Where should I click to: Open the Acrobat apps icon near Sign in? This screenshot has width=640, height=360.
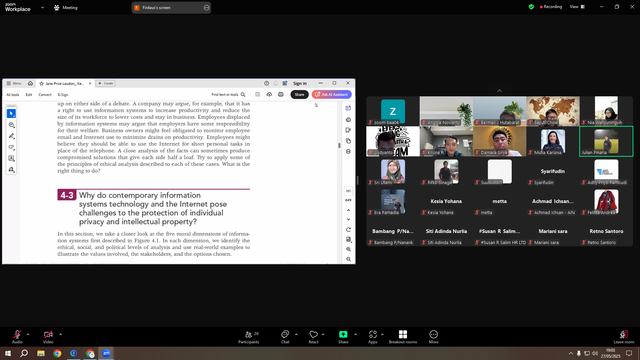(x=284, y=83)
